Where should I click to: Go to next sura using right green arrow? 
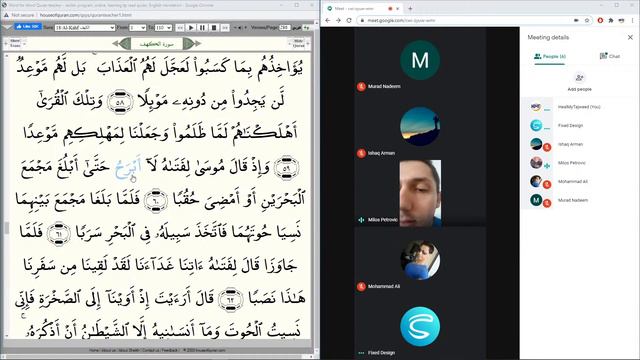coord(192,43)
